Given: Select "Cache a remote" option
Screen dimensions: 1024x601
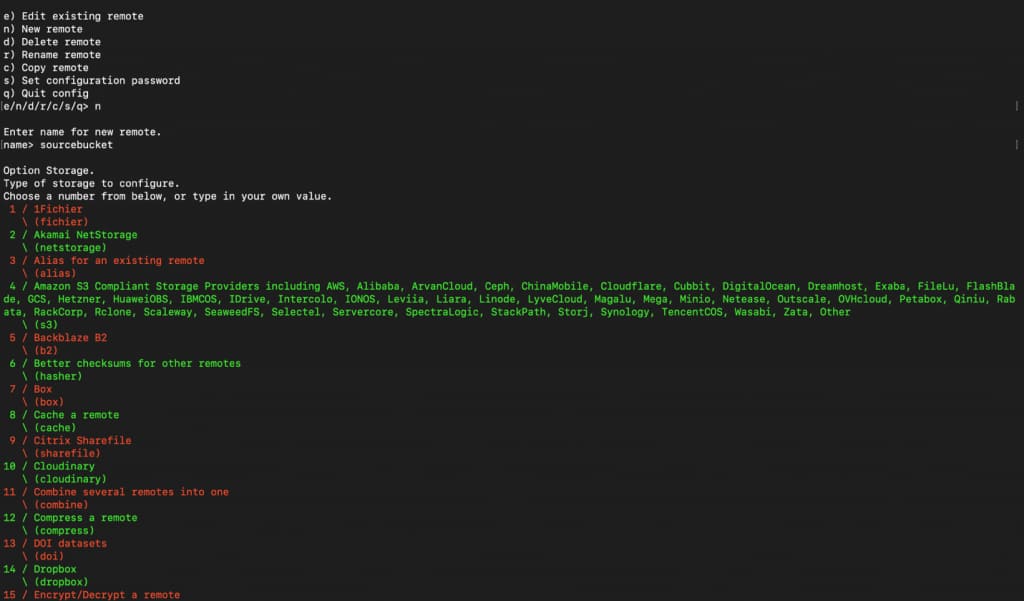Looking at the screenshot, I should click(x=67, y=414).
